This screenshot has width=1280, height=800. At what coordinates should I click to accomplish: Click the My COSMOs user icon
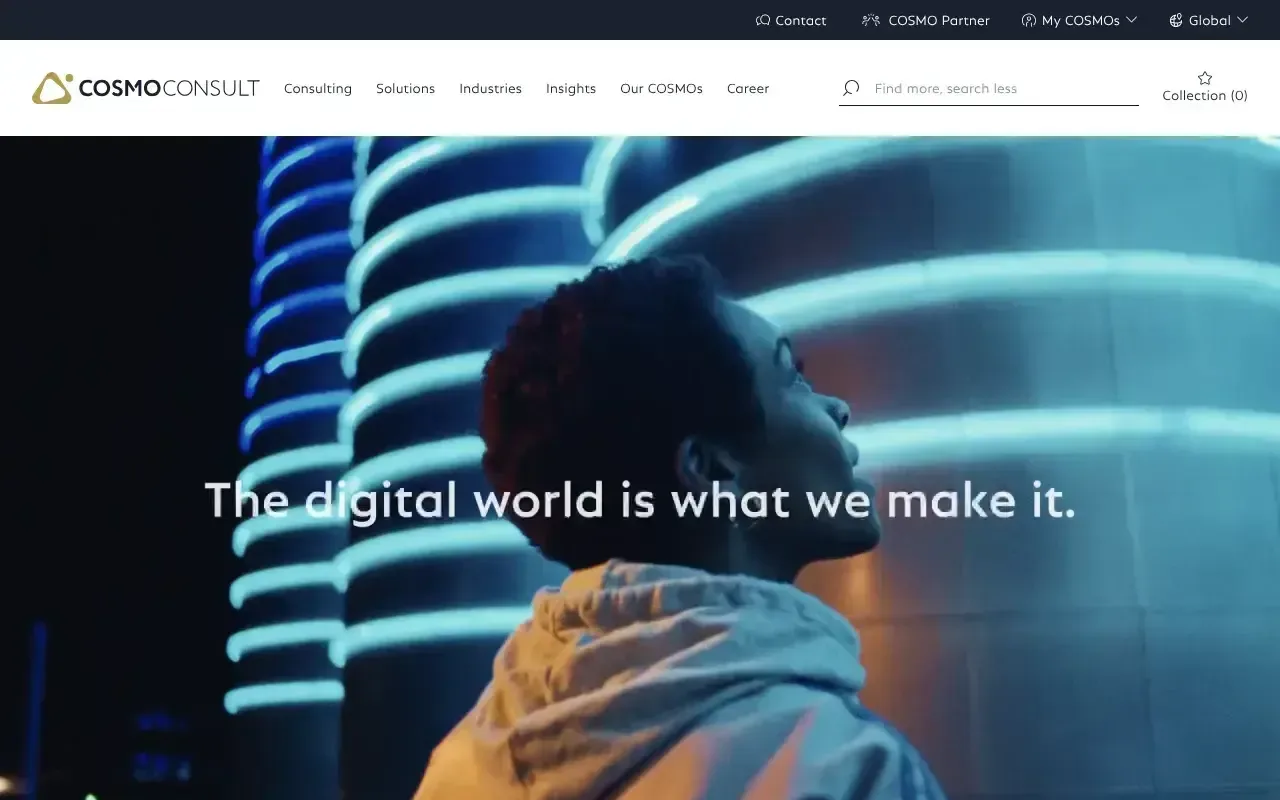pos(1028,20)
